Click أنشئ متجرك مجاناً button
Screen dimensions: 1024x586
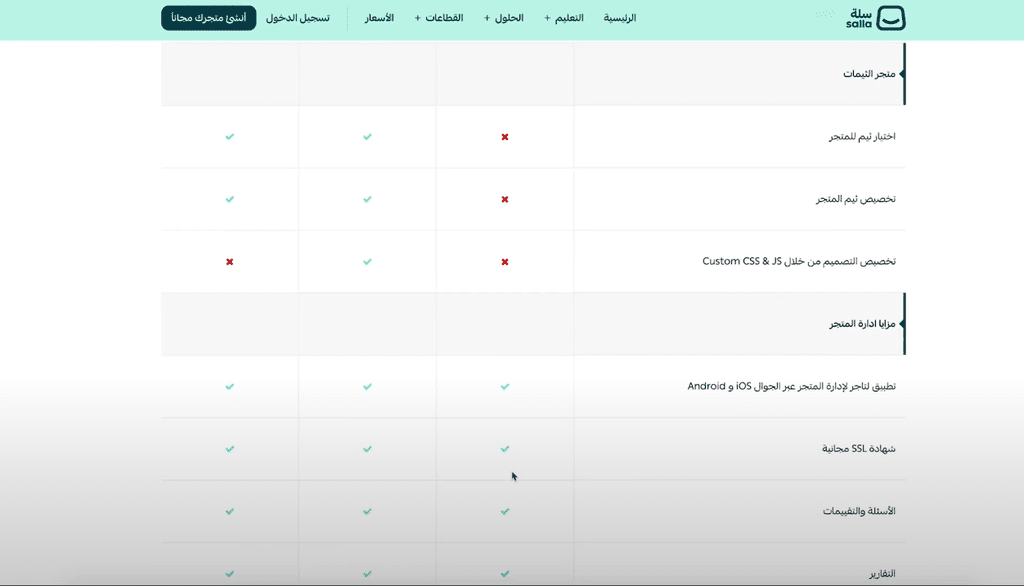[x=209, y=18]
